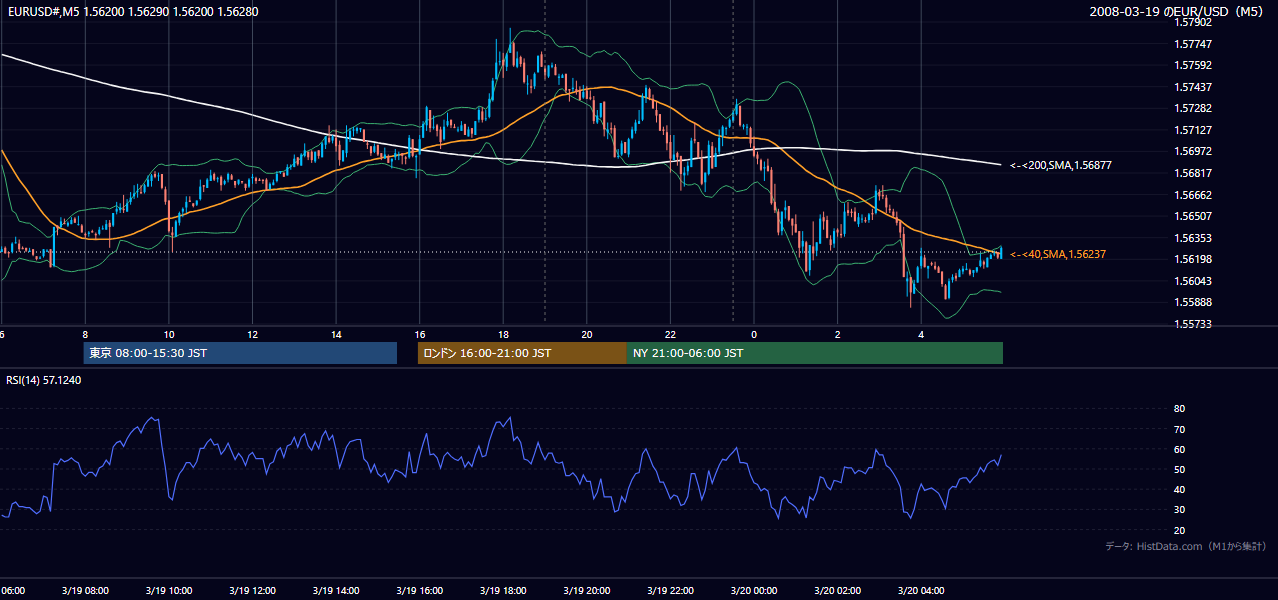Click hour label 14 under the price chart

tap(336, 335)
